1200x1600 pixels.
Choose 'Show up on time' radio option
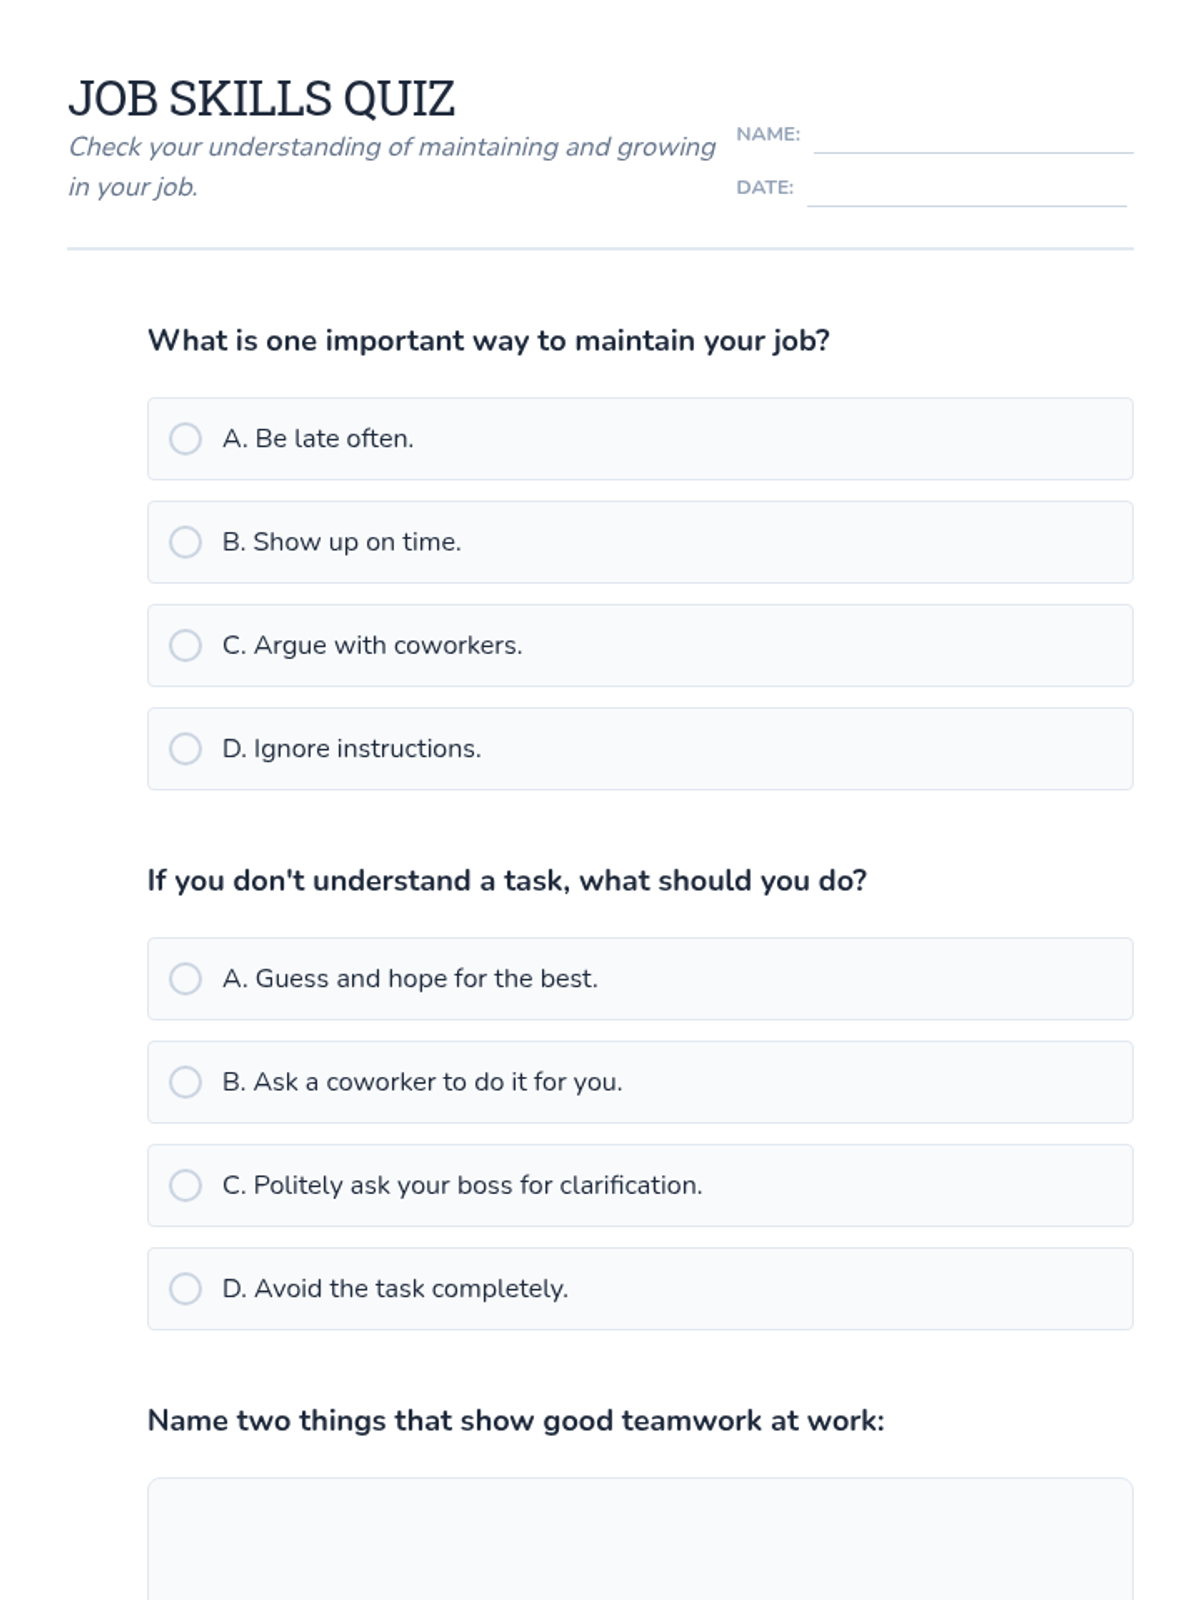click(185, 542)
